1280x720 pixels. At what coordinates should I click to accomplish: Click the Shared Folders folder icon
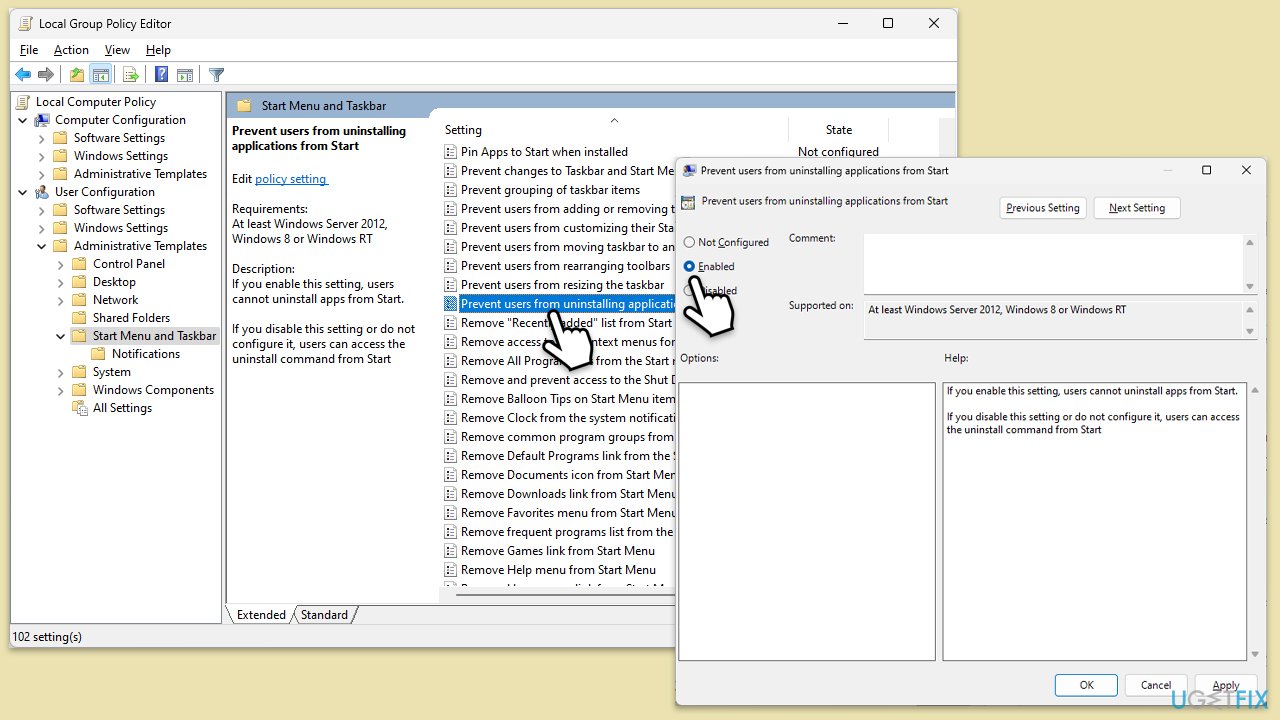pos(80,318)
